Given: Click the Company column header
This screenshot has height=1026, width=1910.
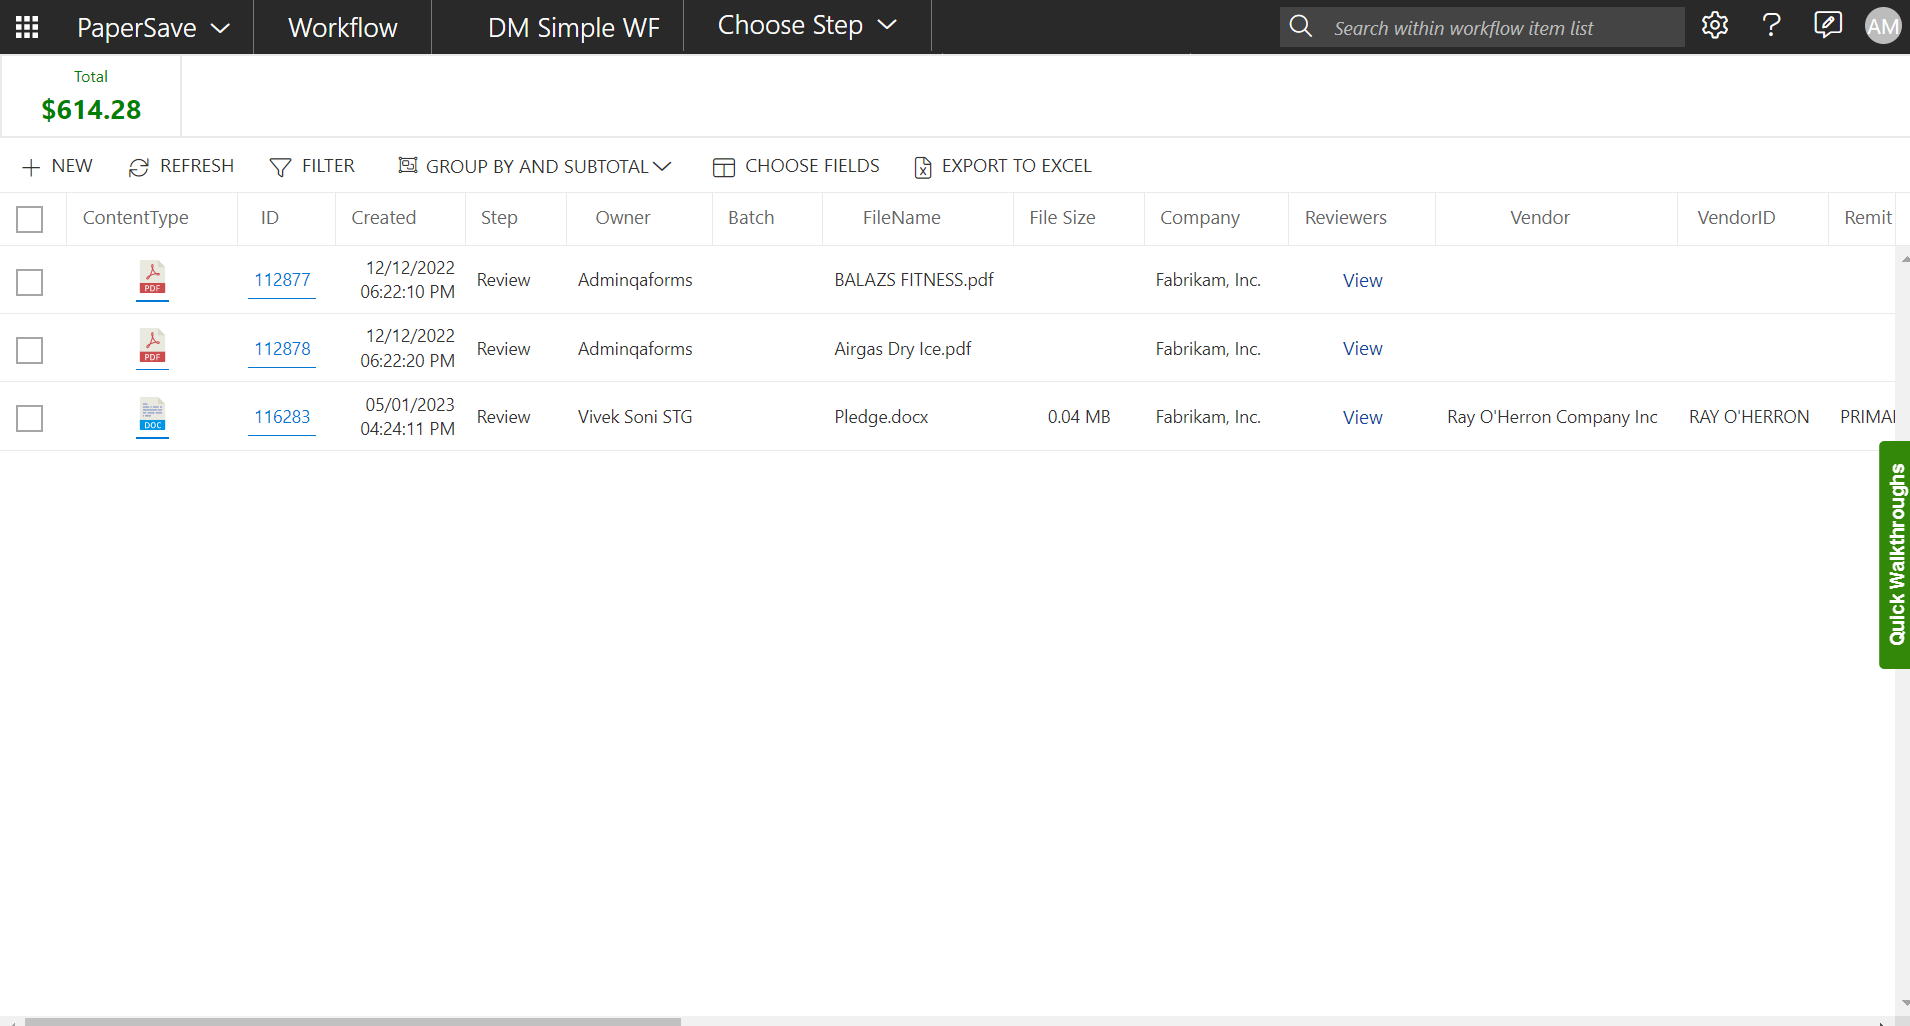Looking at the screenshot, I should coord(1200,217).
